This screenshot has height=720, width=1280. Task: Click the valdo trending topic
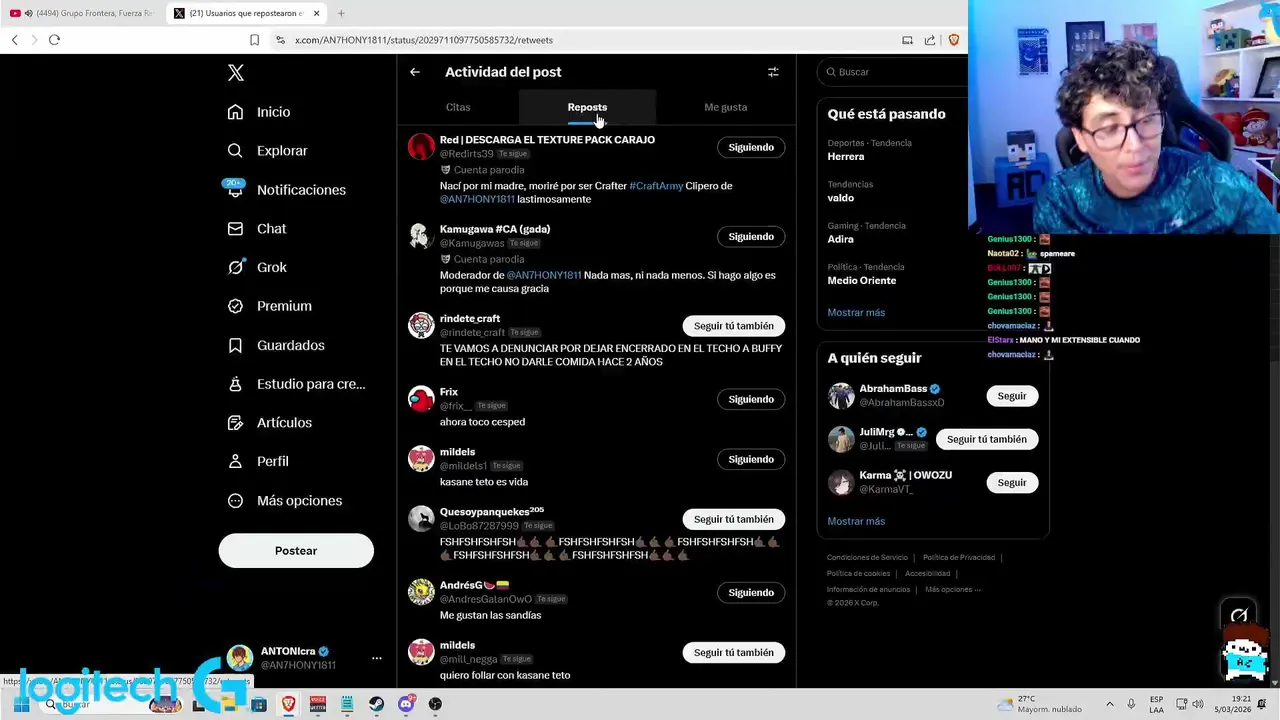click(x=841, y=198)
